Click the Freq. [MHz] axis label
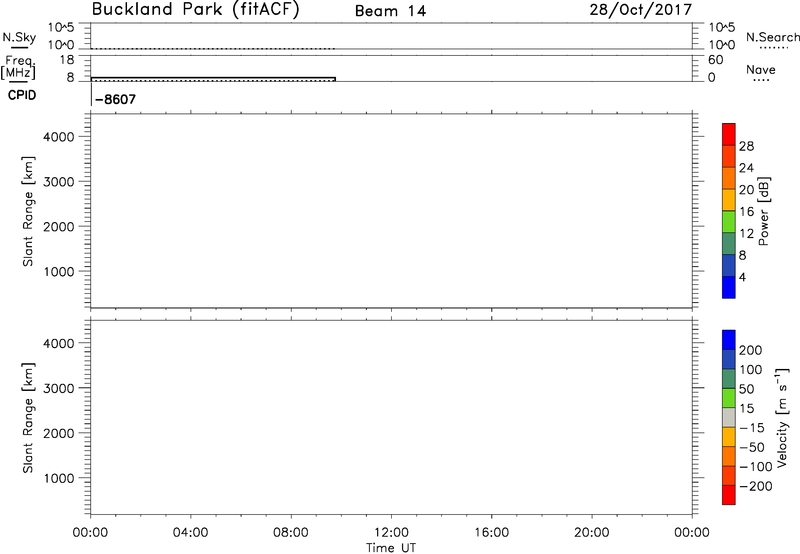 point(19,67)
